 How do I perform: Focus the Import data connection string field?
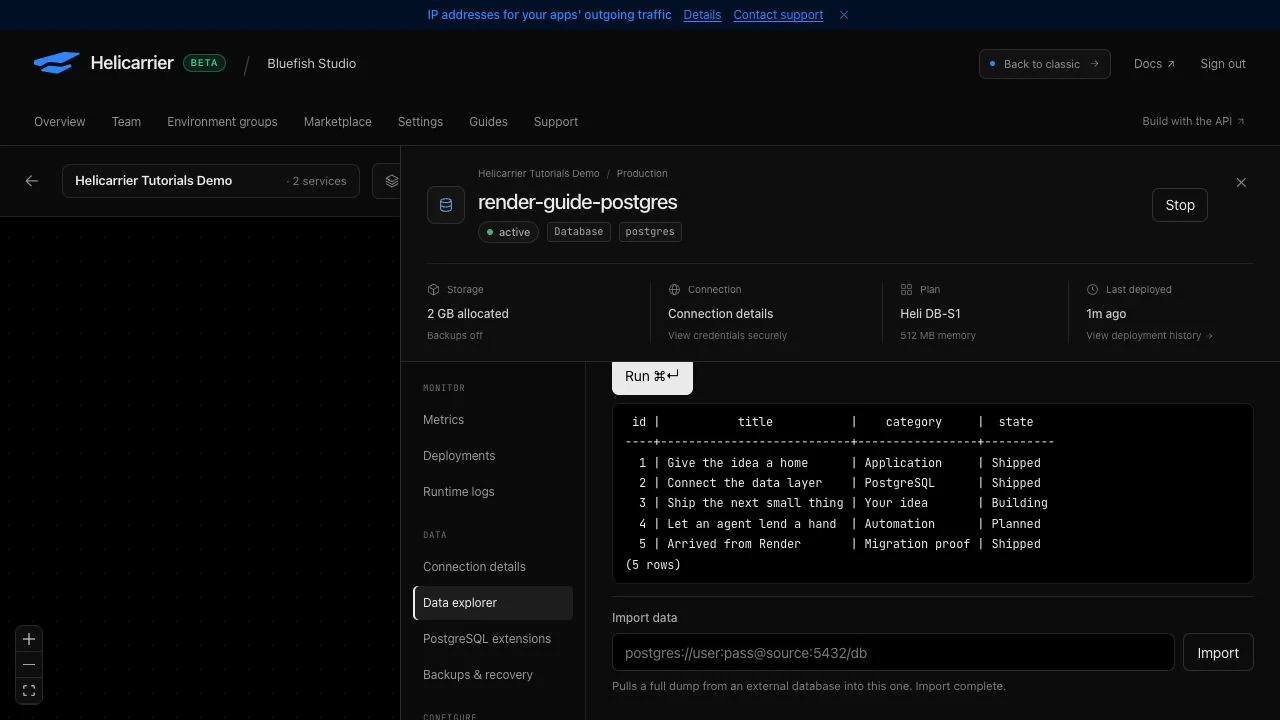coord(893,653)
